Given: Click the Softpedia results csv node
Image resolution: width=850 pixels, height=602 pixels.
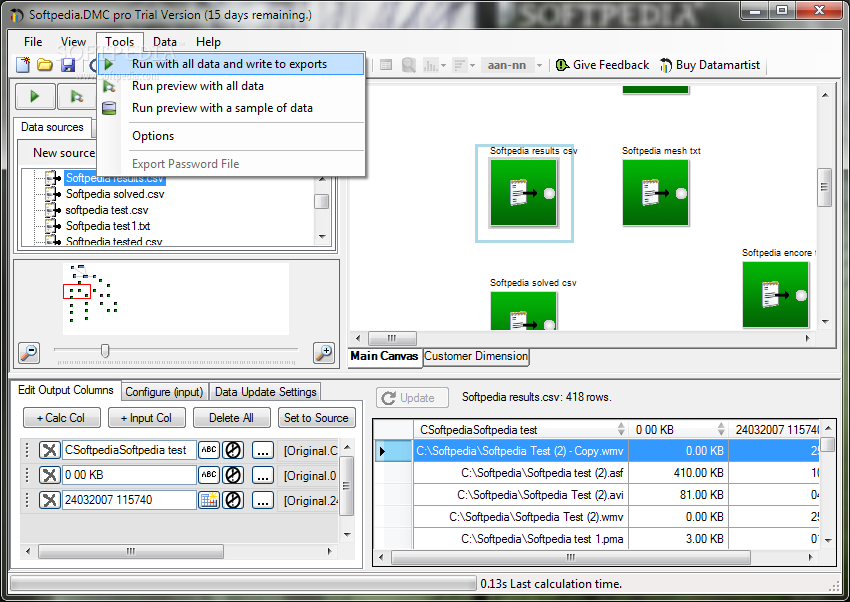Looking at the screenshot, I should tap(524, 193).
